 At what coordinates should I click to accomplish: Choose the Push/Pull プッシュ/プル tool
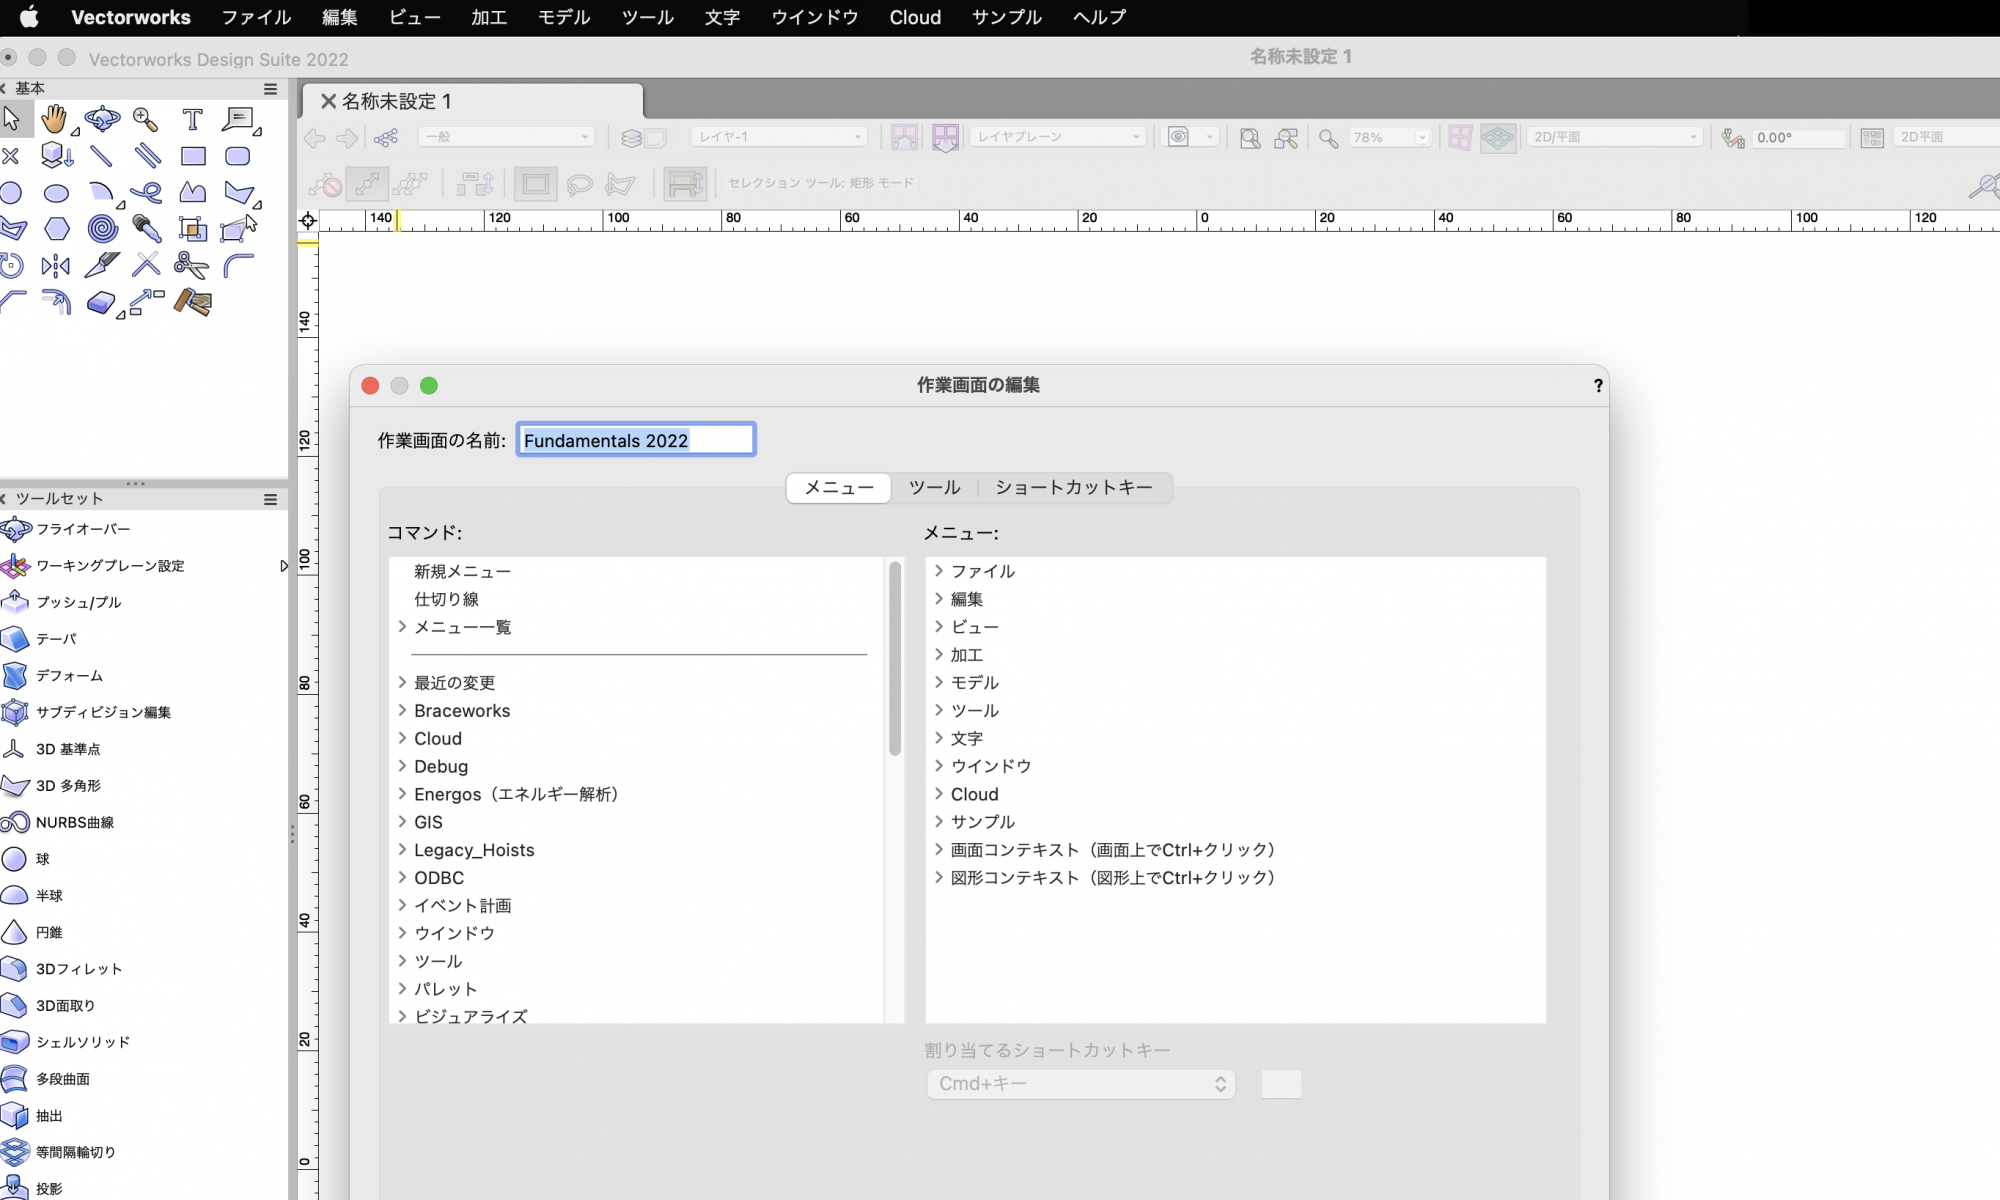tap(78, 602)
